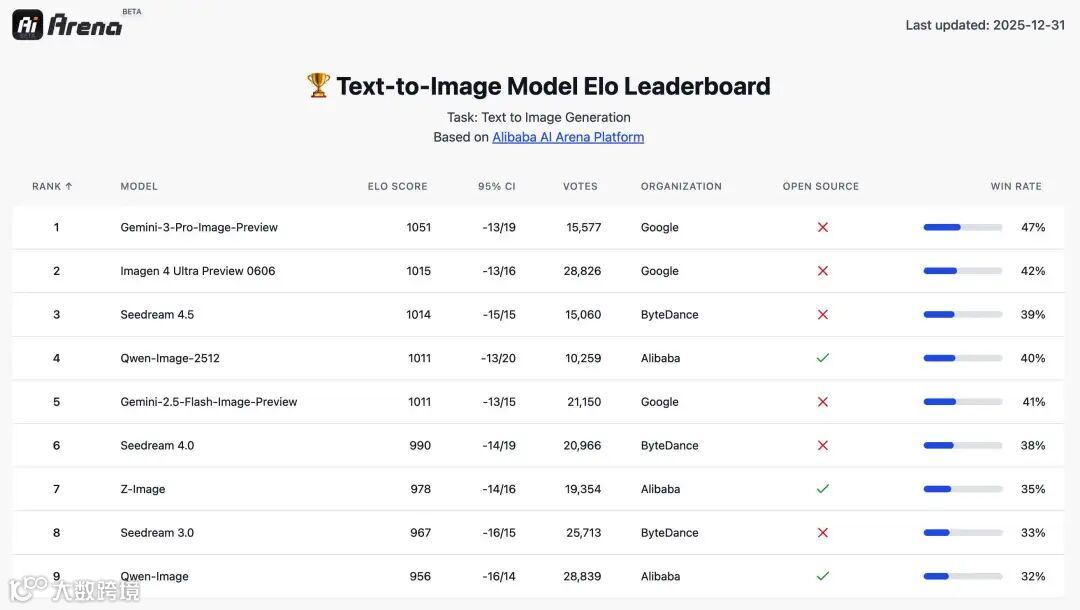Sort by the Votes column header
The height and width of the screenshot is (610, 1080).
point(580,186)
